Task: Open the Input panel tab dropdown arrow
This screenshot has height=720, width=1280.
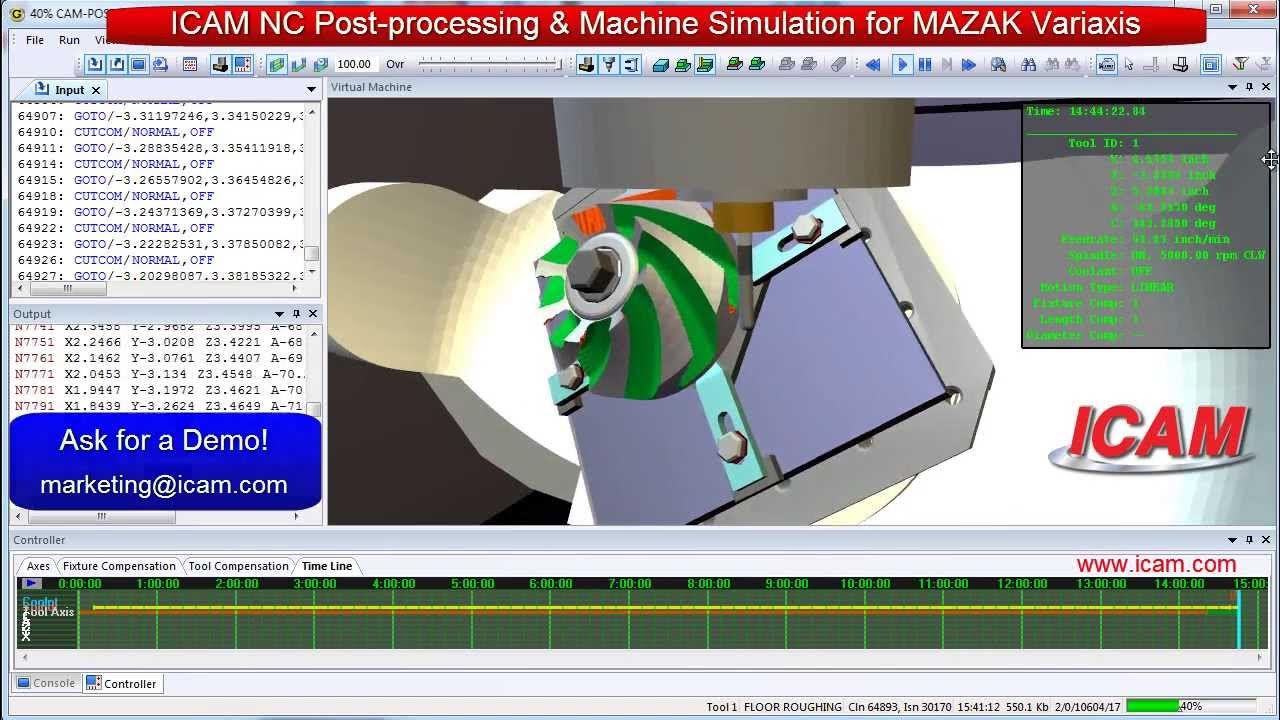Action: [x=312, y=90]
